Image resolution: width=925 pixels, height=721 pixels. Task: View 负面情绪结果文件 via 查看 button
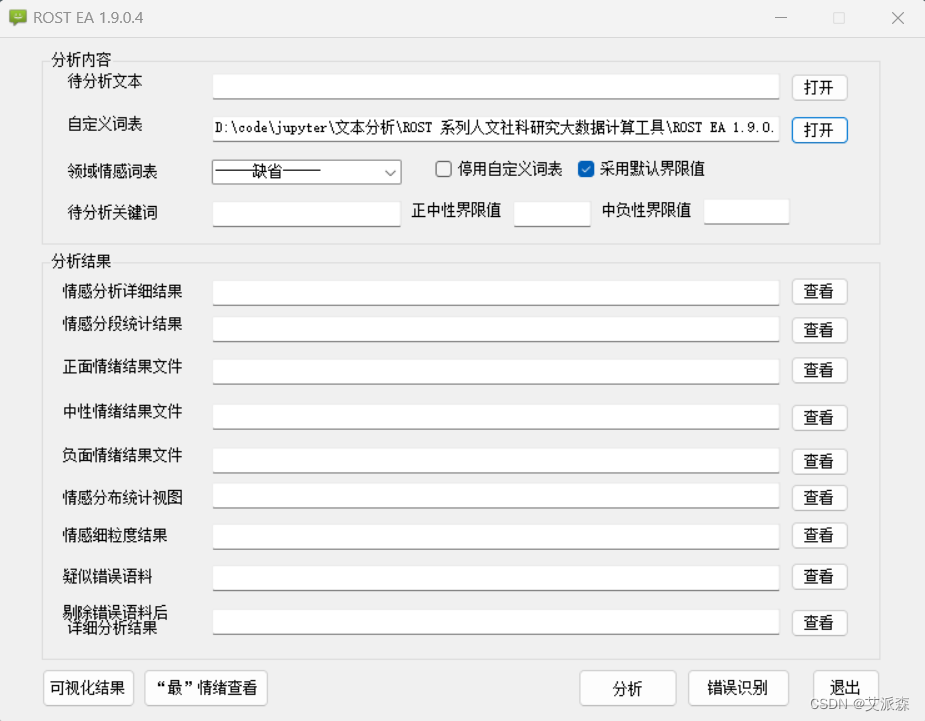[819, 461]
